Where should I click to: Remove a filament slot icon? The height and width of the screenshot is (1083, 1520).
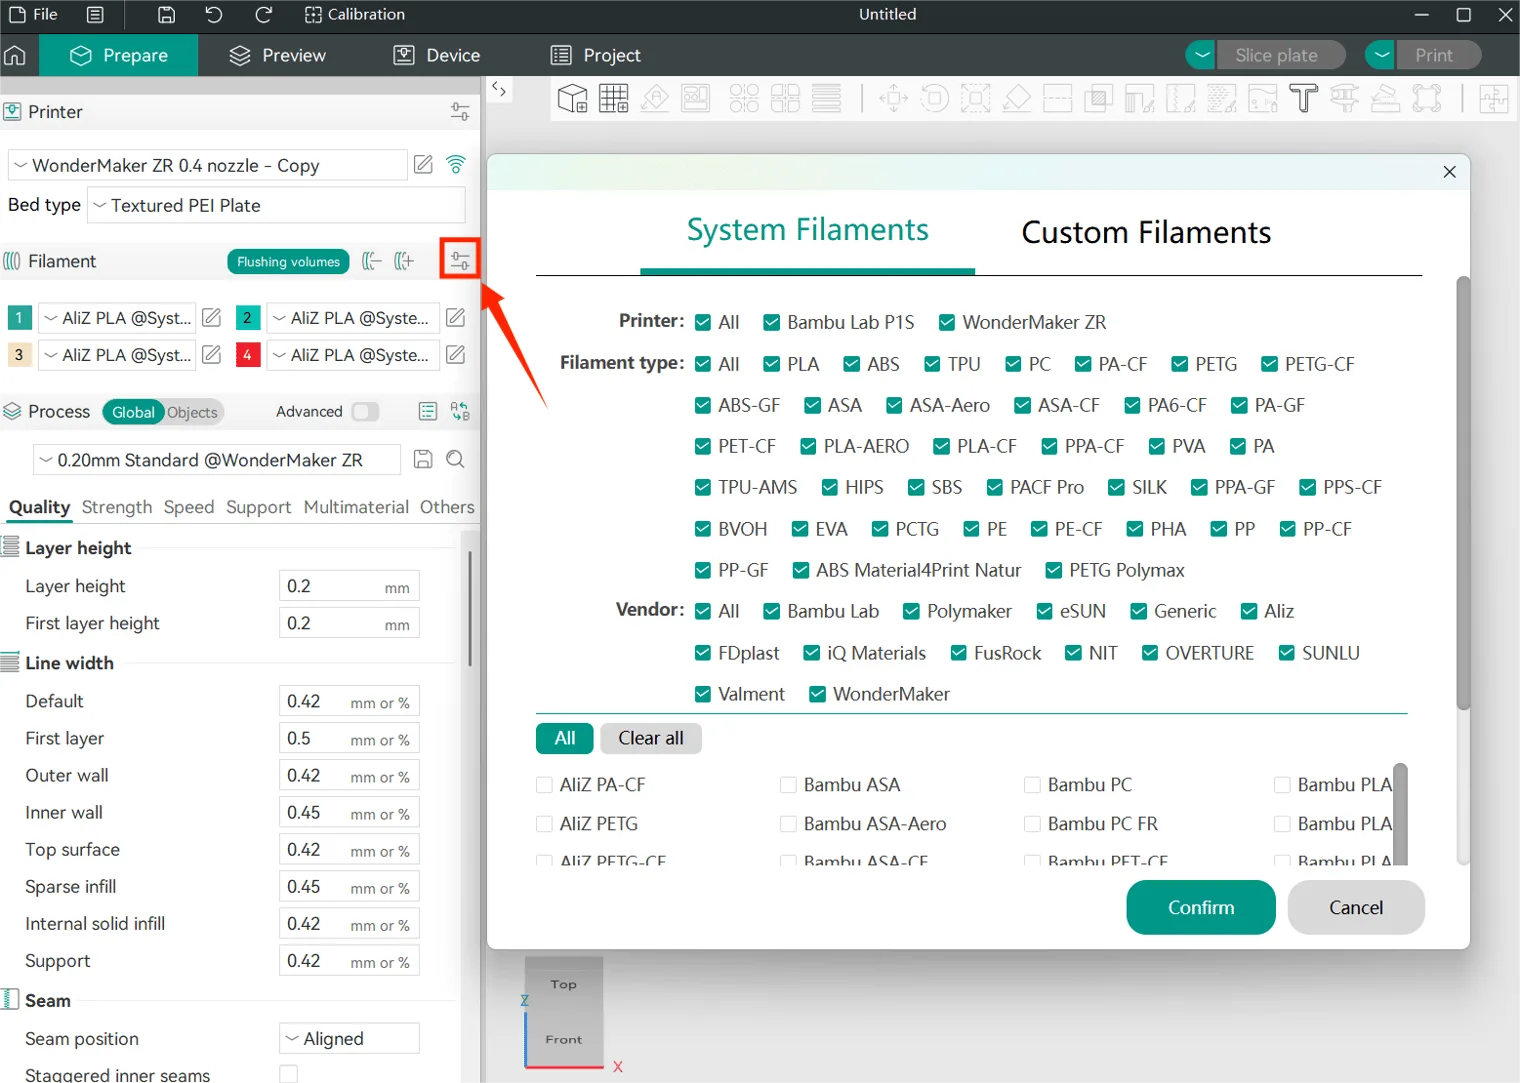click(371, 261)
